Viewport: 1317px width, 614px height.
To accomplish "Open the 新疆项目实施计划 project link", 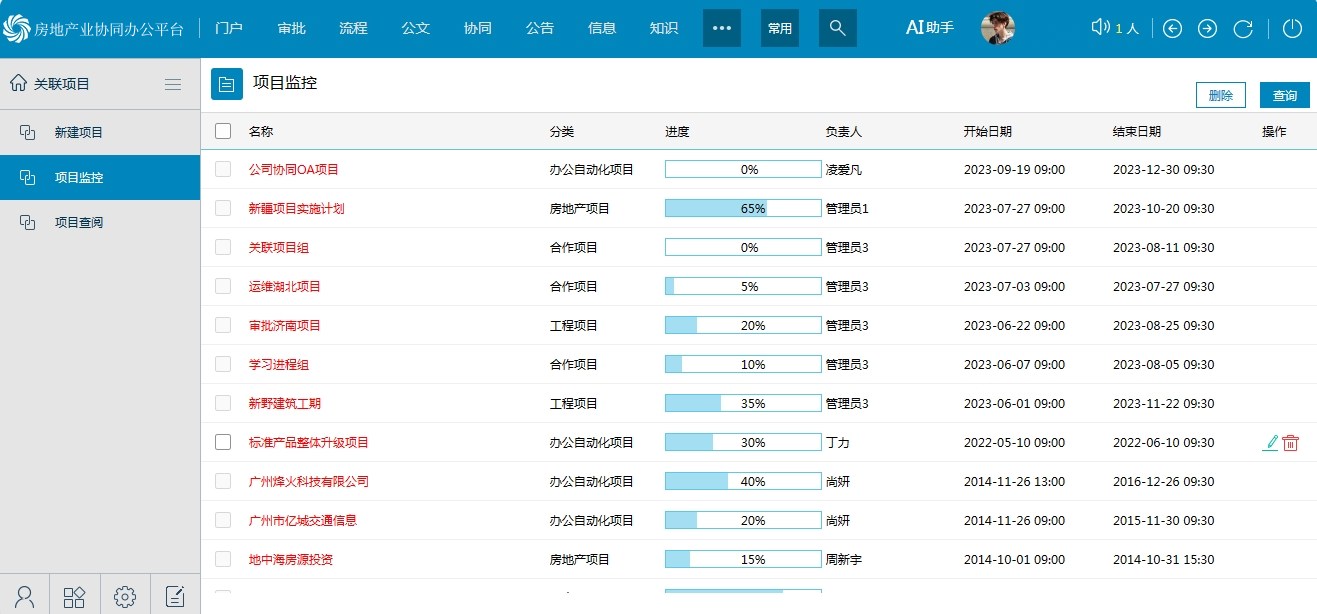I will point(297,209).
